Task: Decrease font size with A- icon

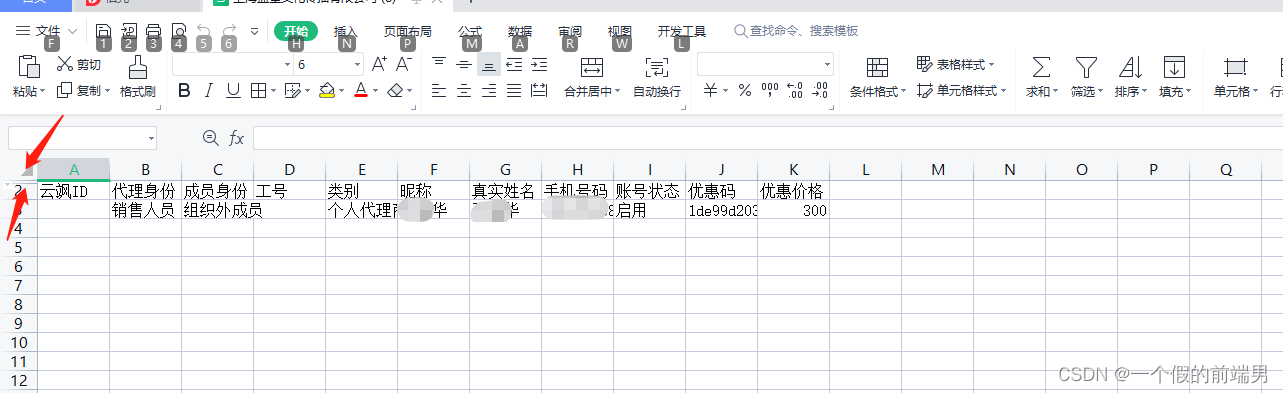Action: 404,64
